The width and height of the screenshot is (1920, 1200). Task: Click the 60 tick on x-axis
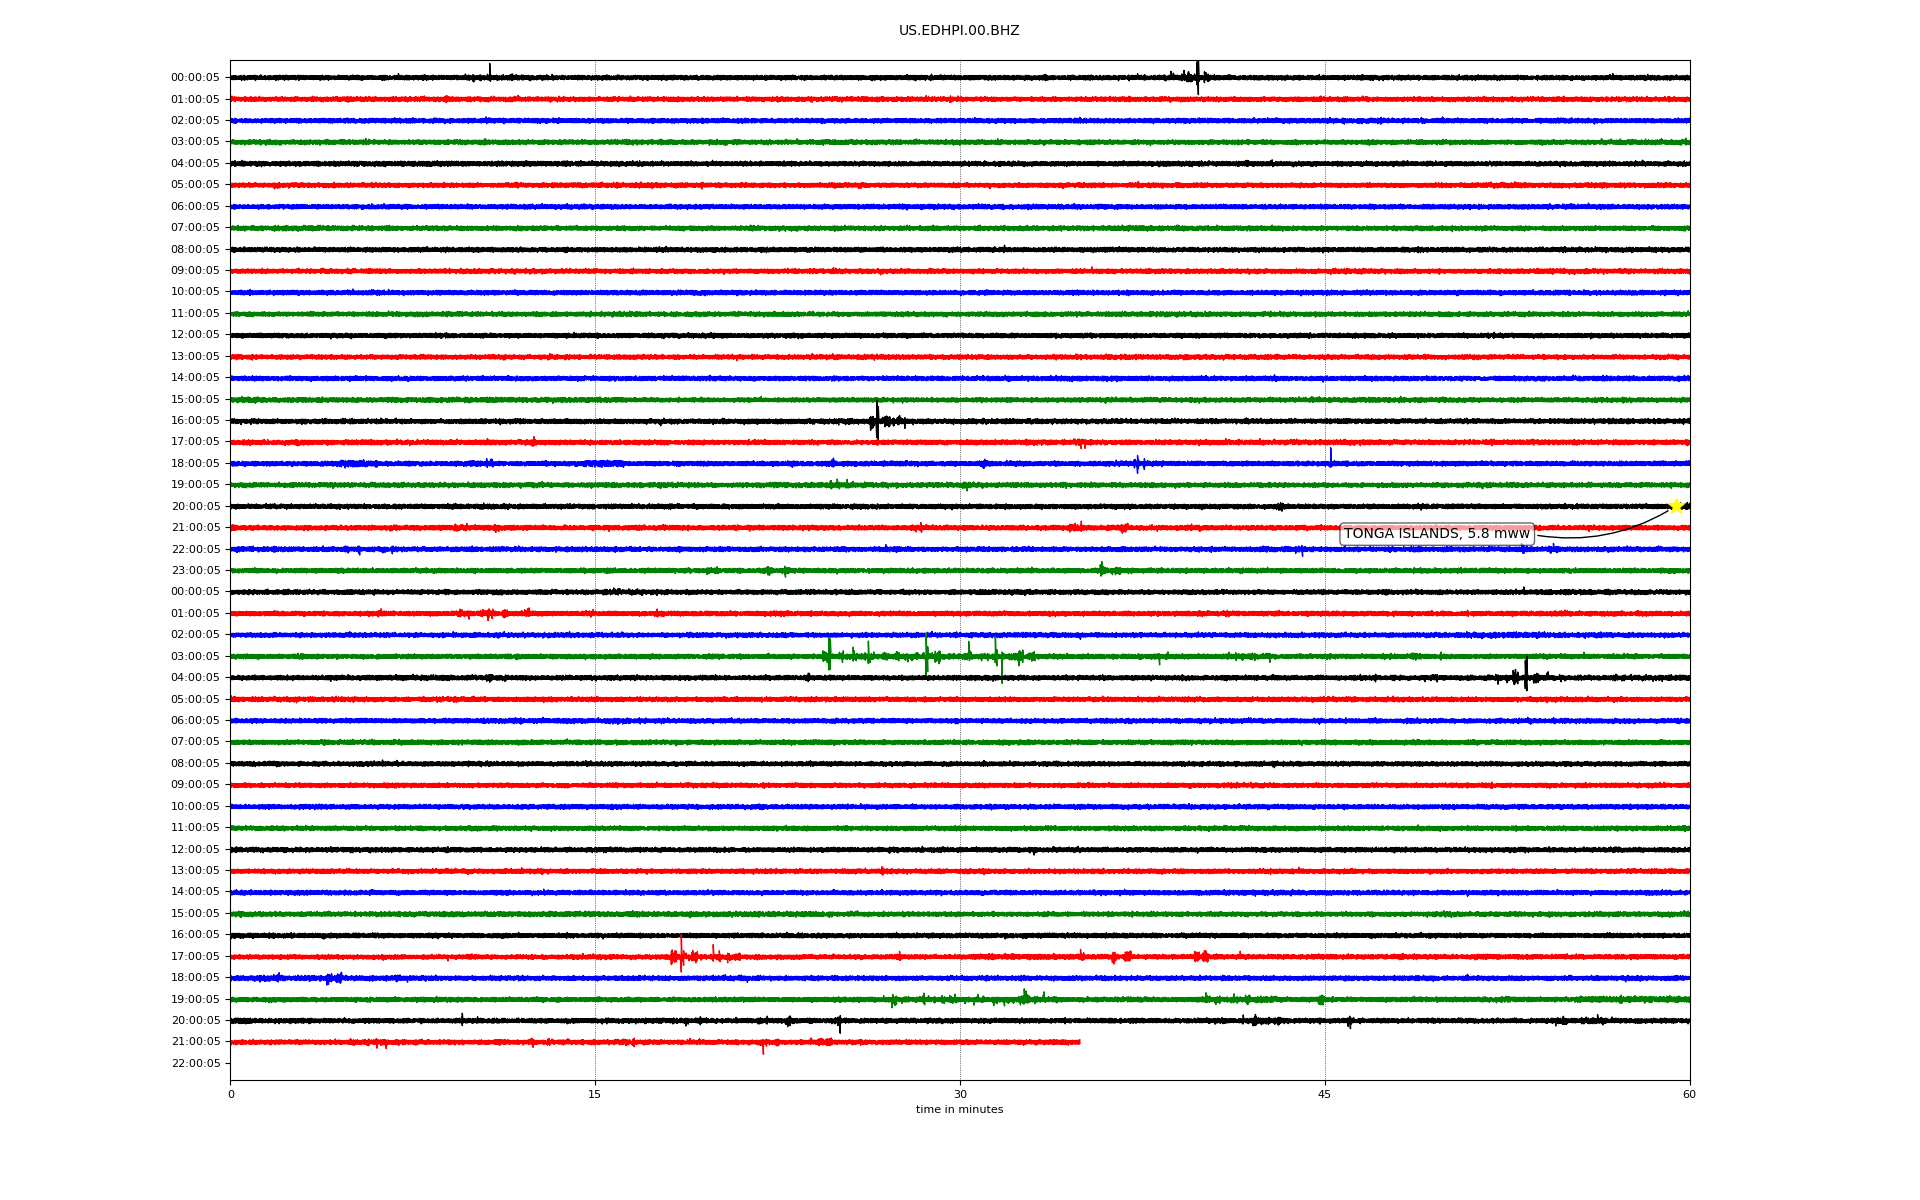(x=1689, y=1094)
